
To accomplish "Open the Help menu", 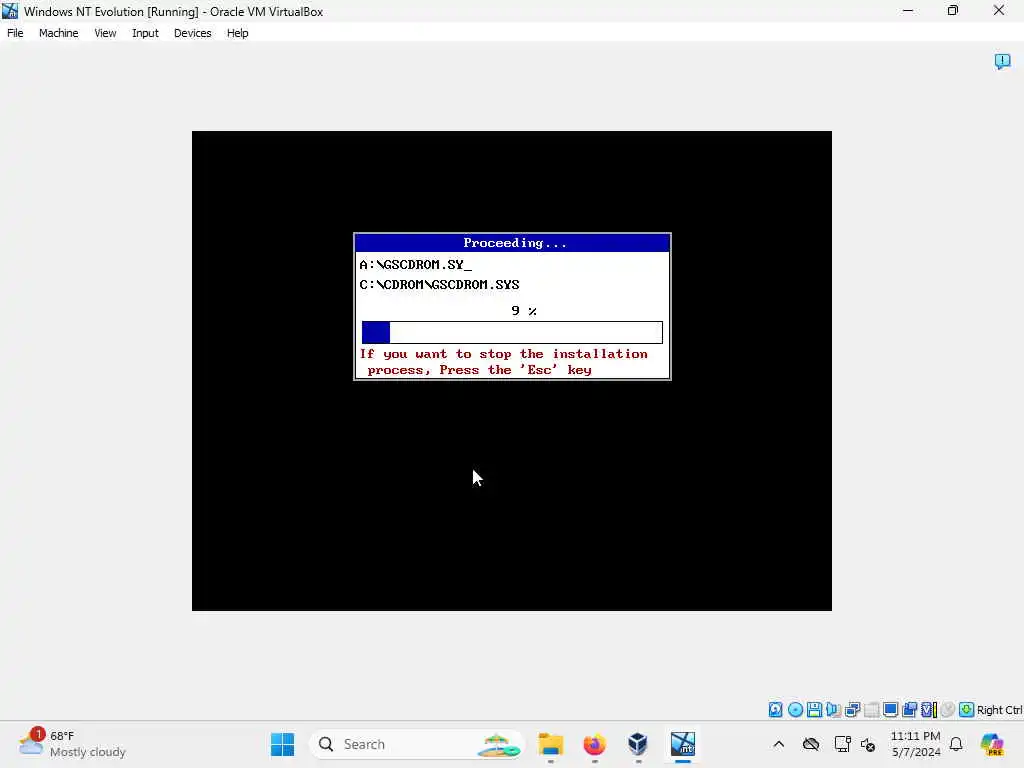I will (238, 33).
